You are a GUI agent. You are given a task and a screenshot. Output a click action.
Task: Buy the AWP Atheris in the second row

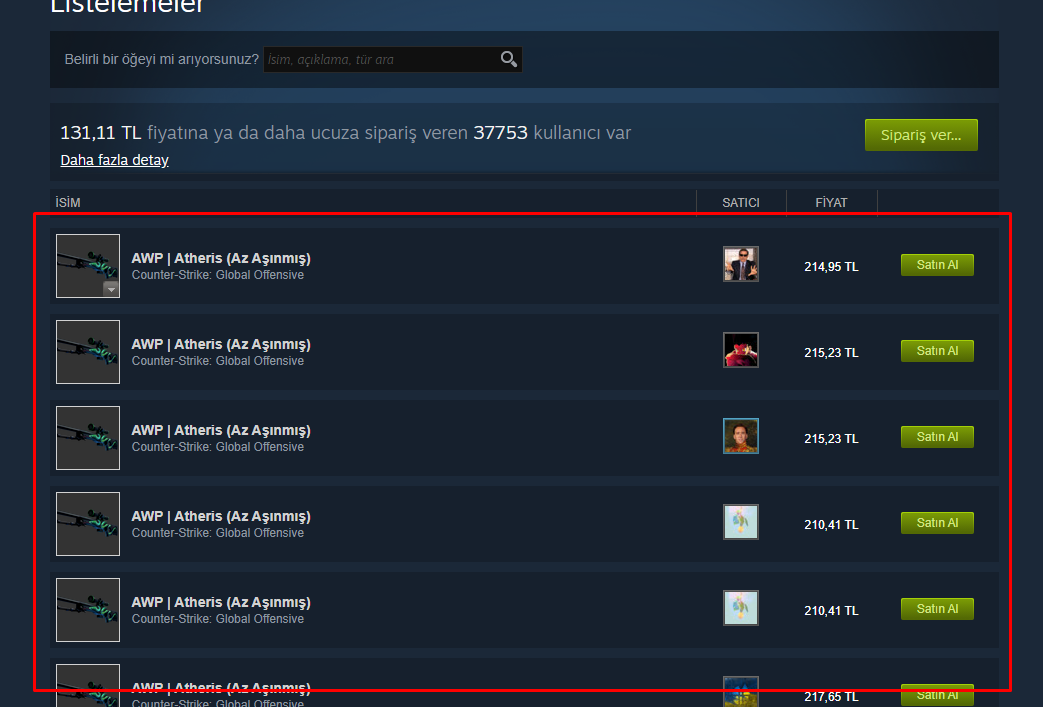(937, 351)
